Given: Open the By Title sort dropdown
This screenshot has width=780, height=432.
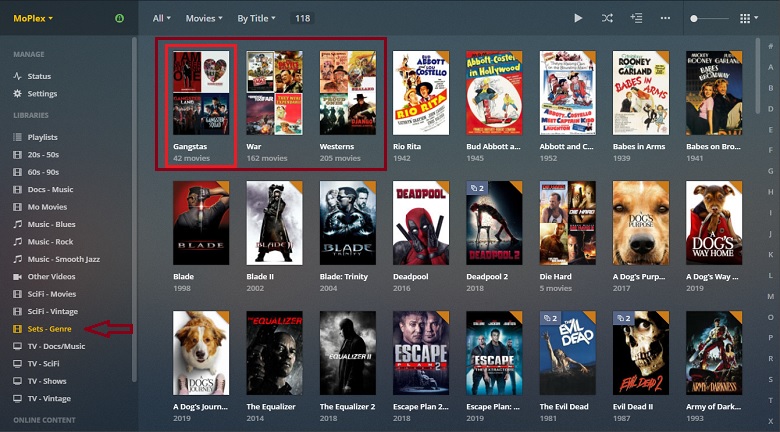Looking at the screenshot, I should click(x=256, y=18).
